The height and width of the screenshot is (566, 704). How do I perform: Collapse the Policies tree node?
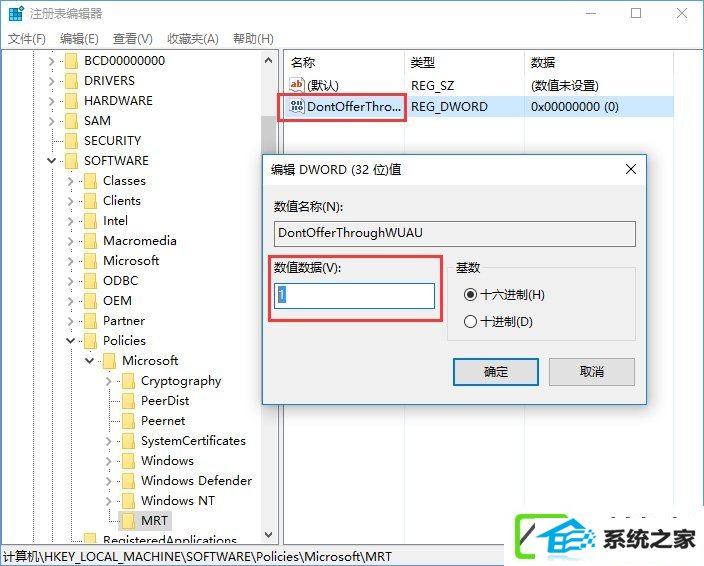tap(70, 341)
